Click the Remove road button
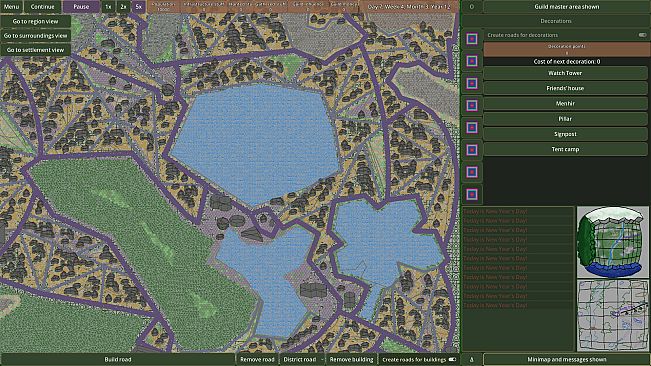The width and height of the screenshot is (651, 366). [257, 359]
